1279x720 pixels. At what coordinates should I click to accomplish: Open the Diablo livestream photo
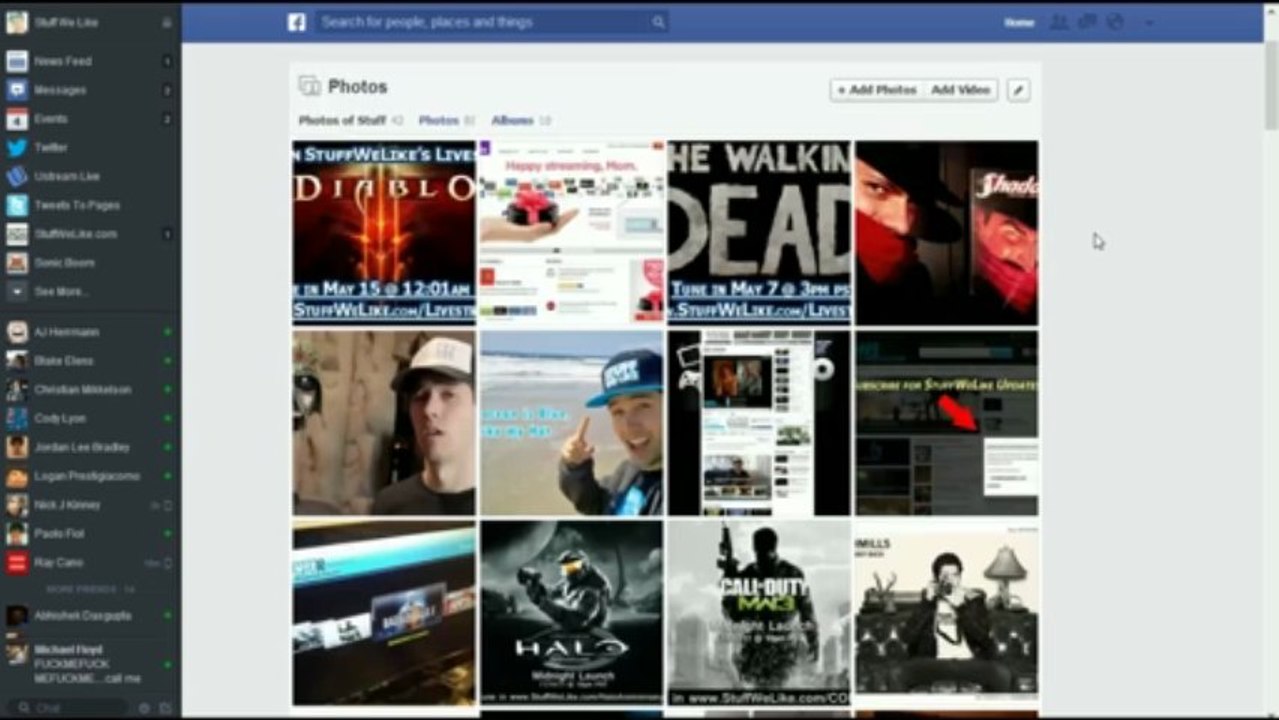(383, 233)
